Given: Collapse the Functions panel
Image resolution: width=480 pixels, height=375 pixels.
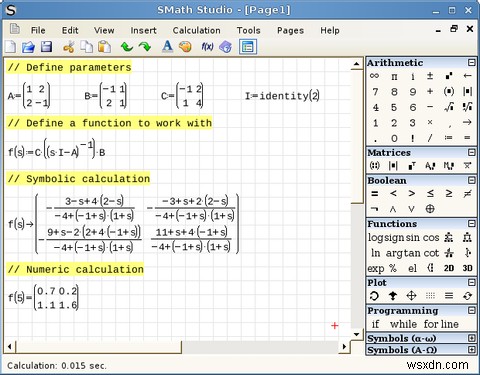Looking at the screenshot, I should coord(471,223).
